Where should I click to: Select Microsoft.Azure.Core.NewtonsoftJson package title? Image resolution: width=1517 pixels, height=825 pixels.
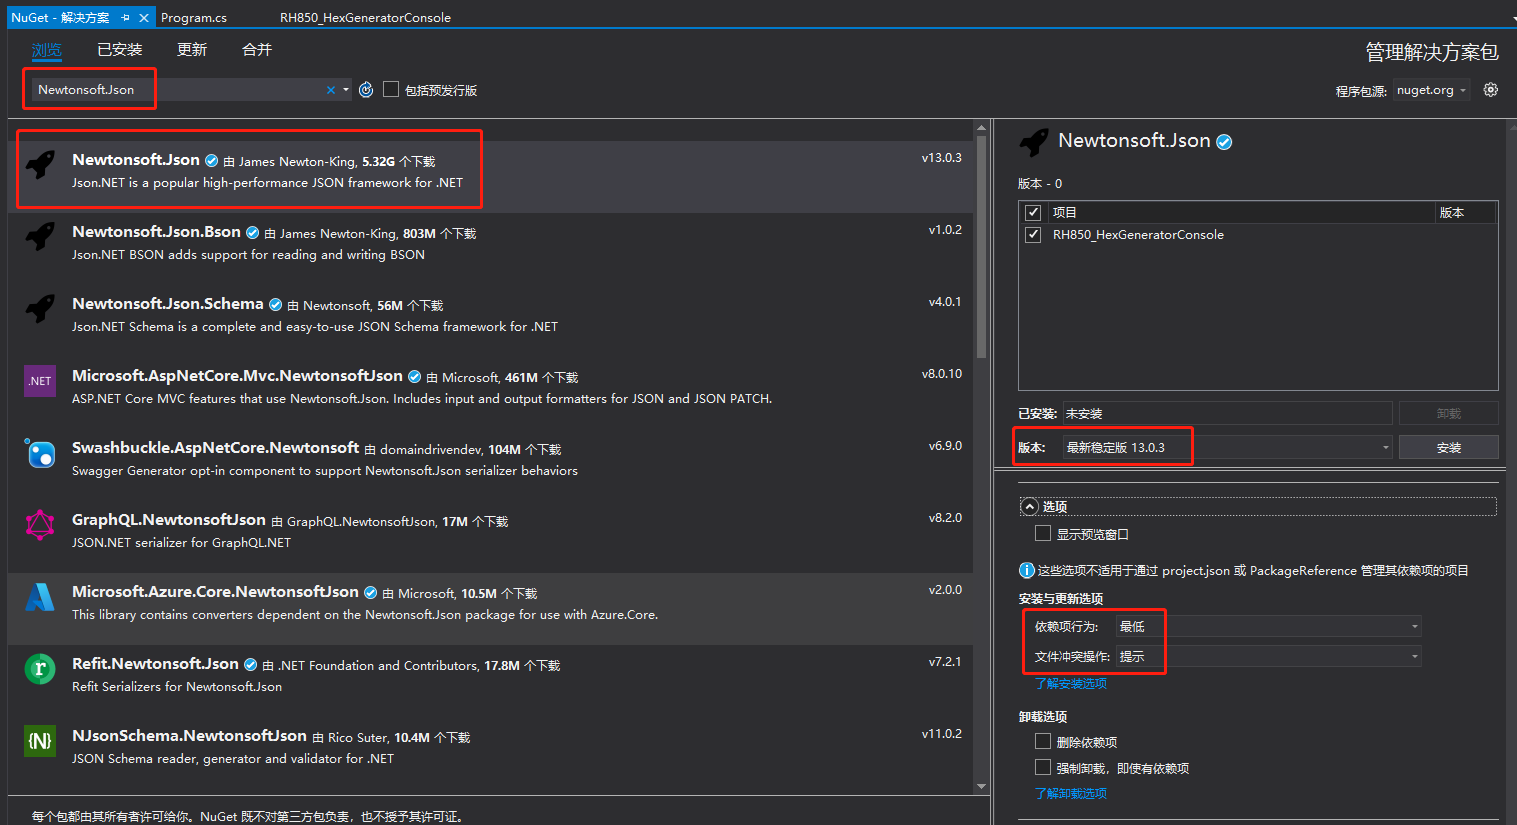click(x=215, y=592)
